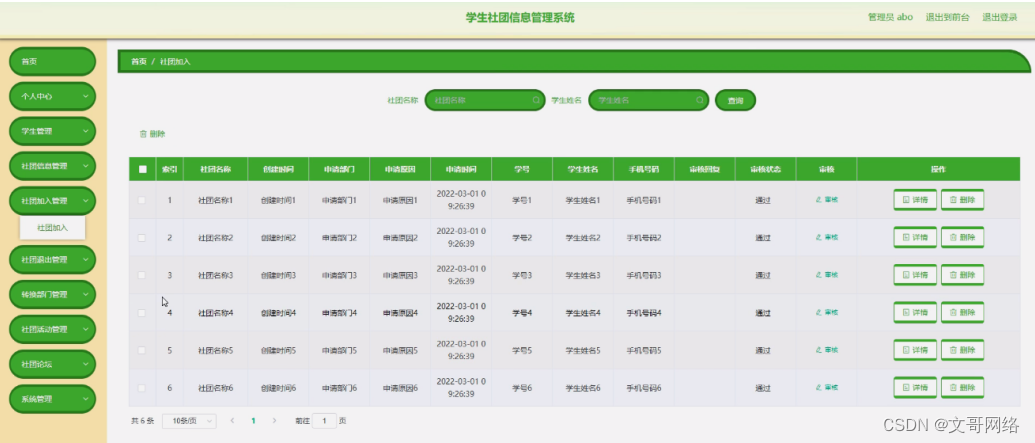
Task: Focus the 学生姓名 search input
Action: pyautogui.click(x=649, y=100)
